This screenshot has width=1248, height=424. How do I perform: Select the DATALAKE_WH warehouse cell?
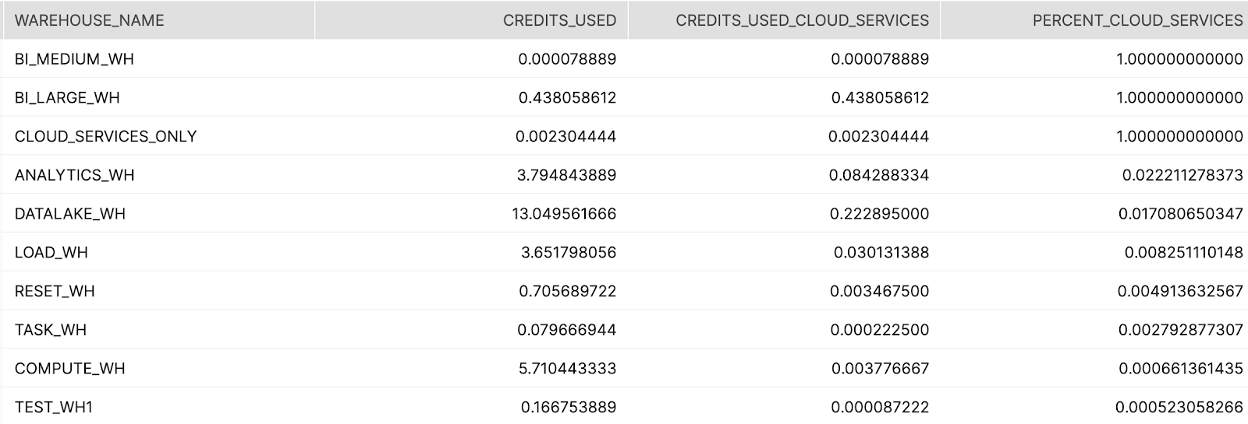70,214
